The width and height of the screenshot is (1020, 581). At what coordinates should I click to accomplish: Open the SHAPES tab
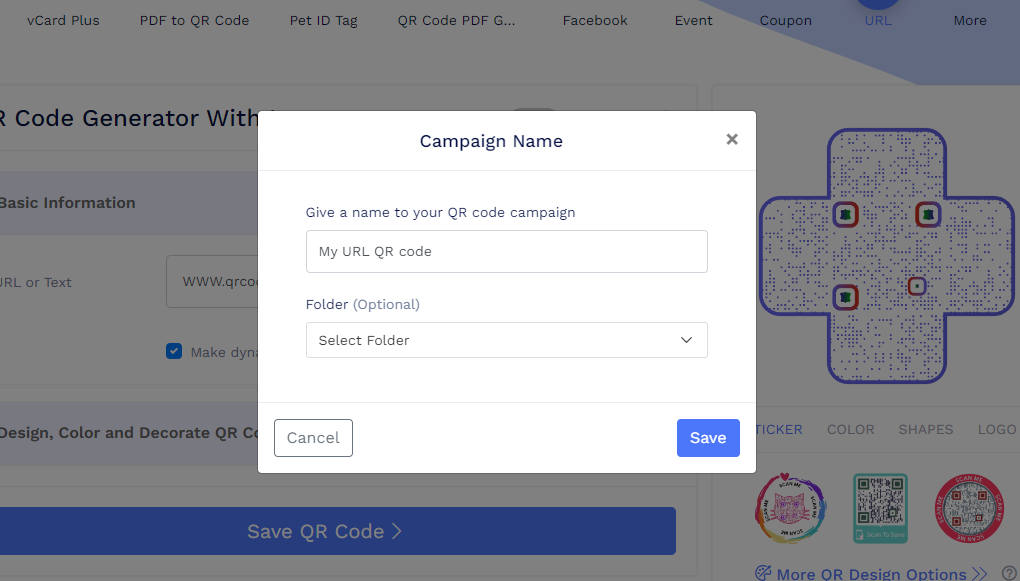pos(925,429)
